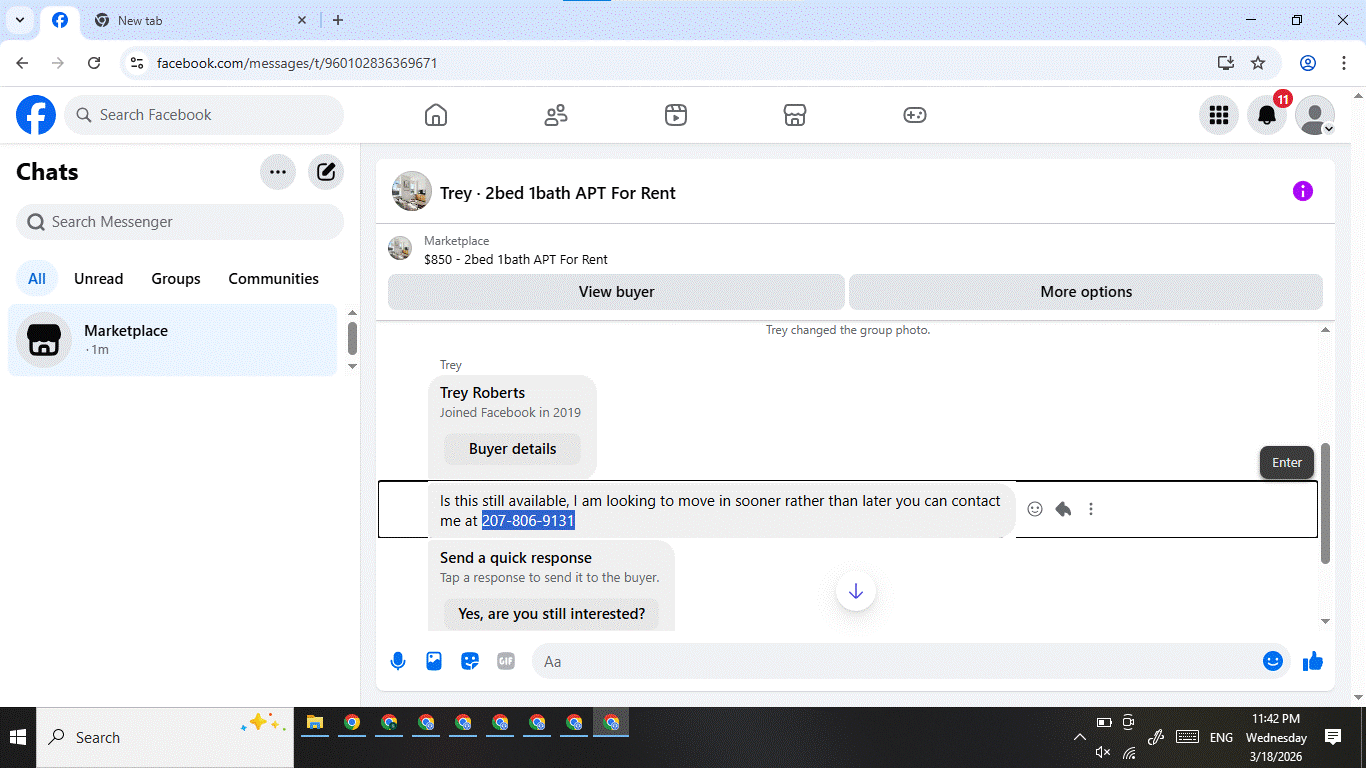This screenshot has width=1366, height=768.
Task: Open emoji picker in message box
Action: [x=1273, y=661]
